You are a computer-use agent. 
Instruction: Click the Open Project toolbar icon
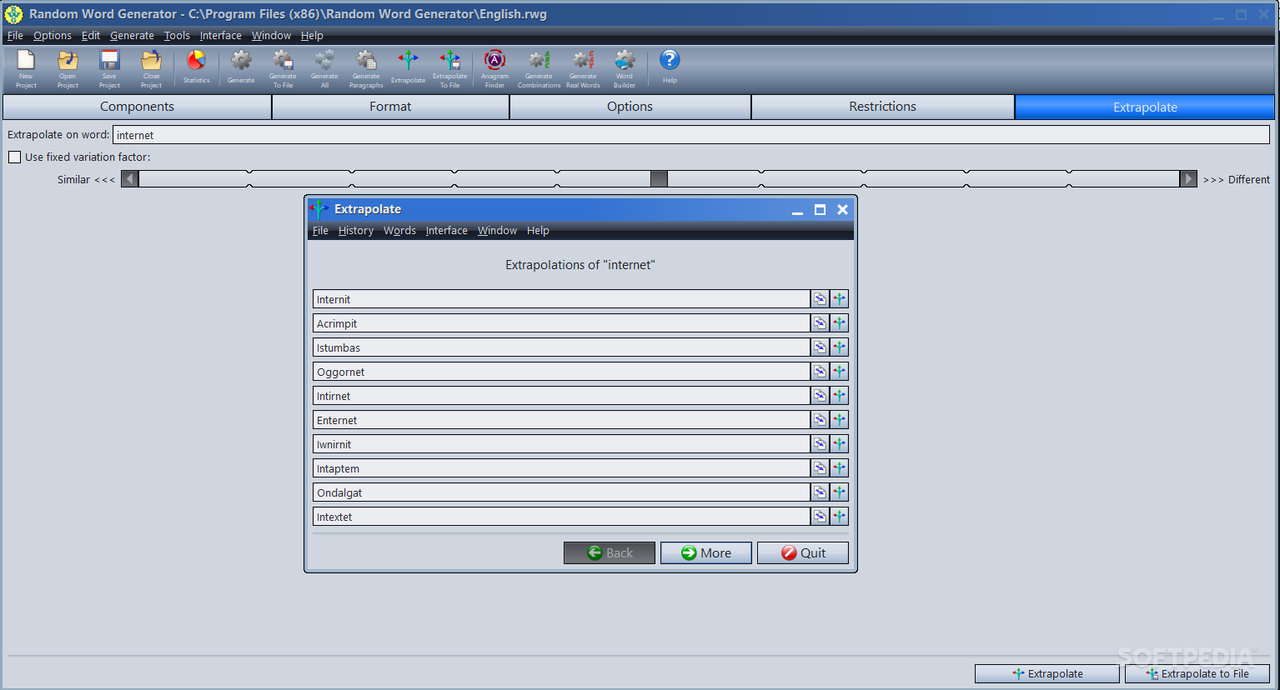[x=68, y=68]
